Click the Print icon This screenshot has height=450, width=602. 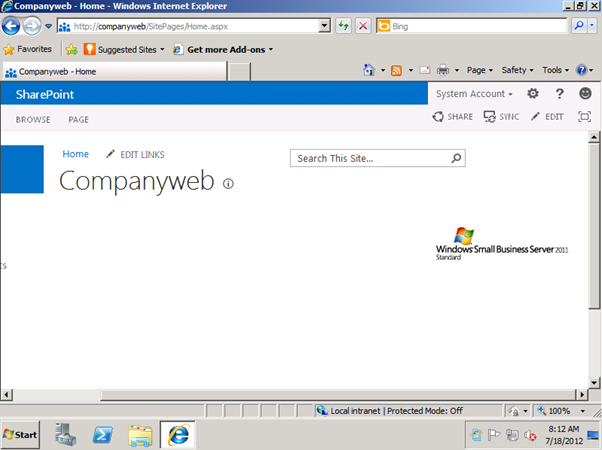pyautogui.click(x=443, y=70)
